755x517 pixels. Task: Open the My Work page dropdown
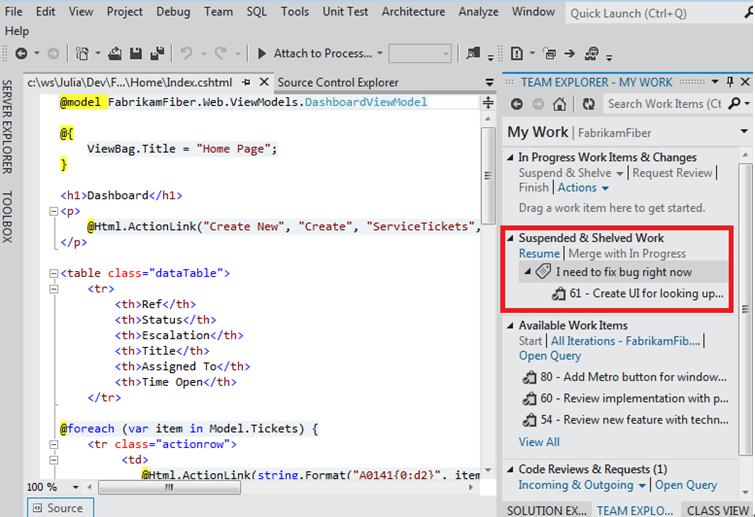coord(744,131)
